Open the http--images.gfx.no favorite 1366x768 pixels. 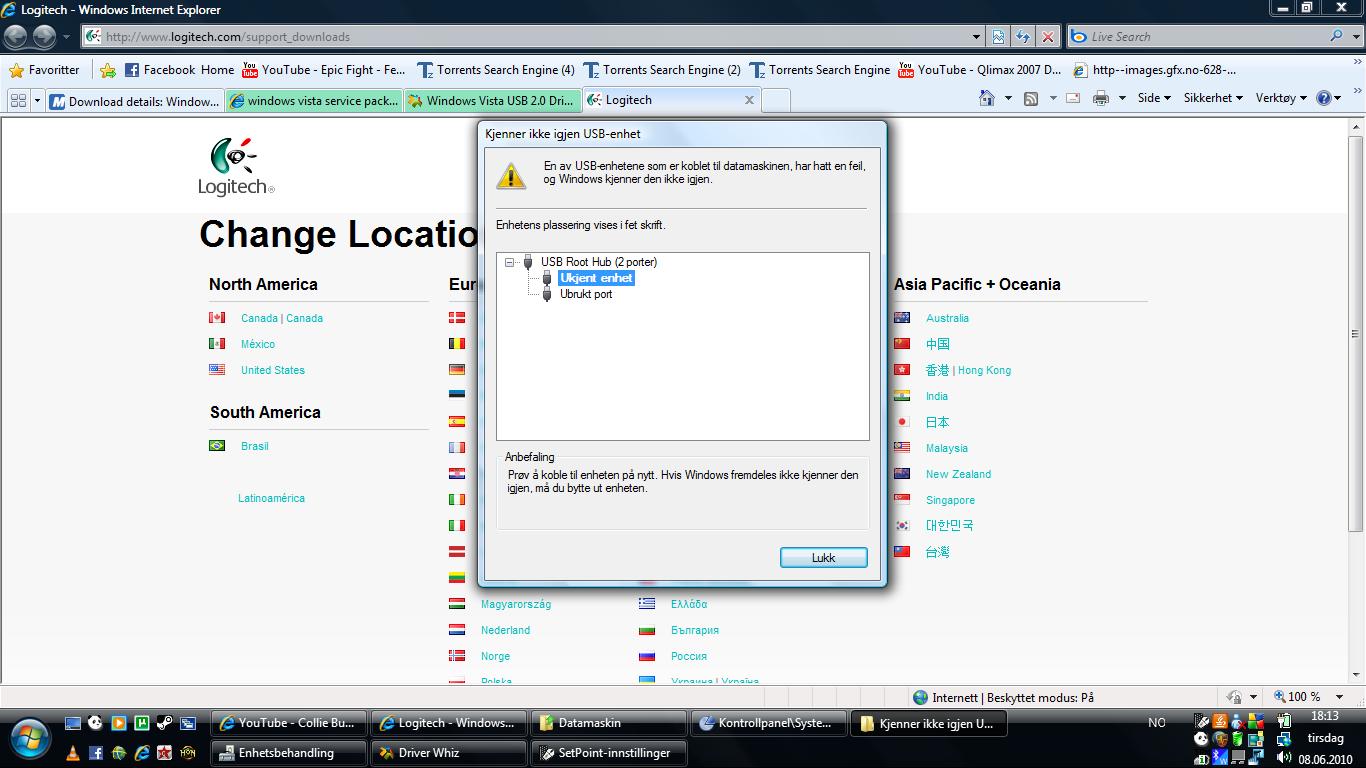[1154, 70]
